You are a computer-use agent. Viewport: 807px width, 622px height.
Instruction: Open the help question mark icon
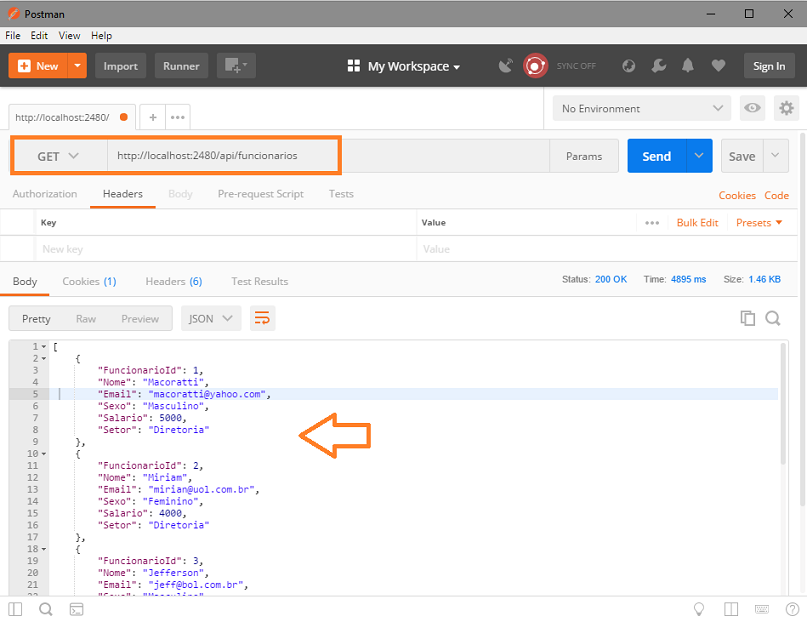pyautogui.click(x=793, y=610)
